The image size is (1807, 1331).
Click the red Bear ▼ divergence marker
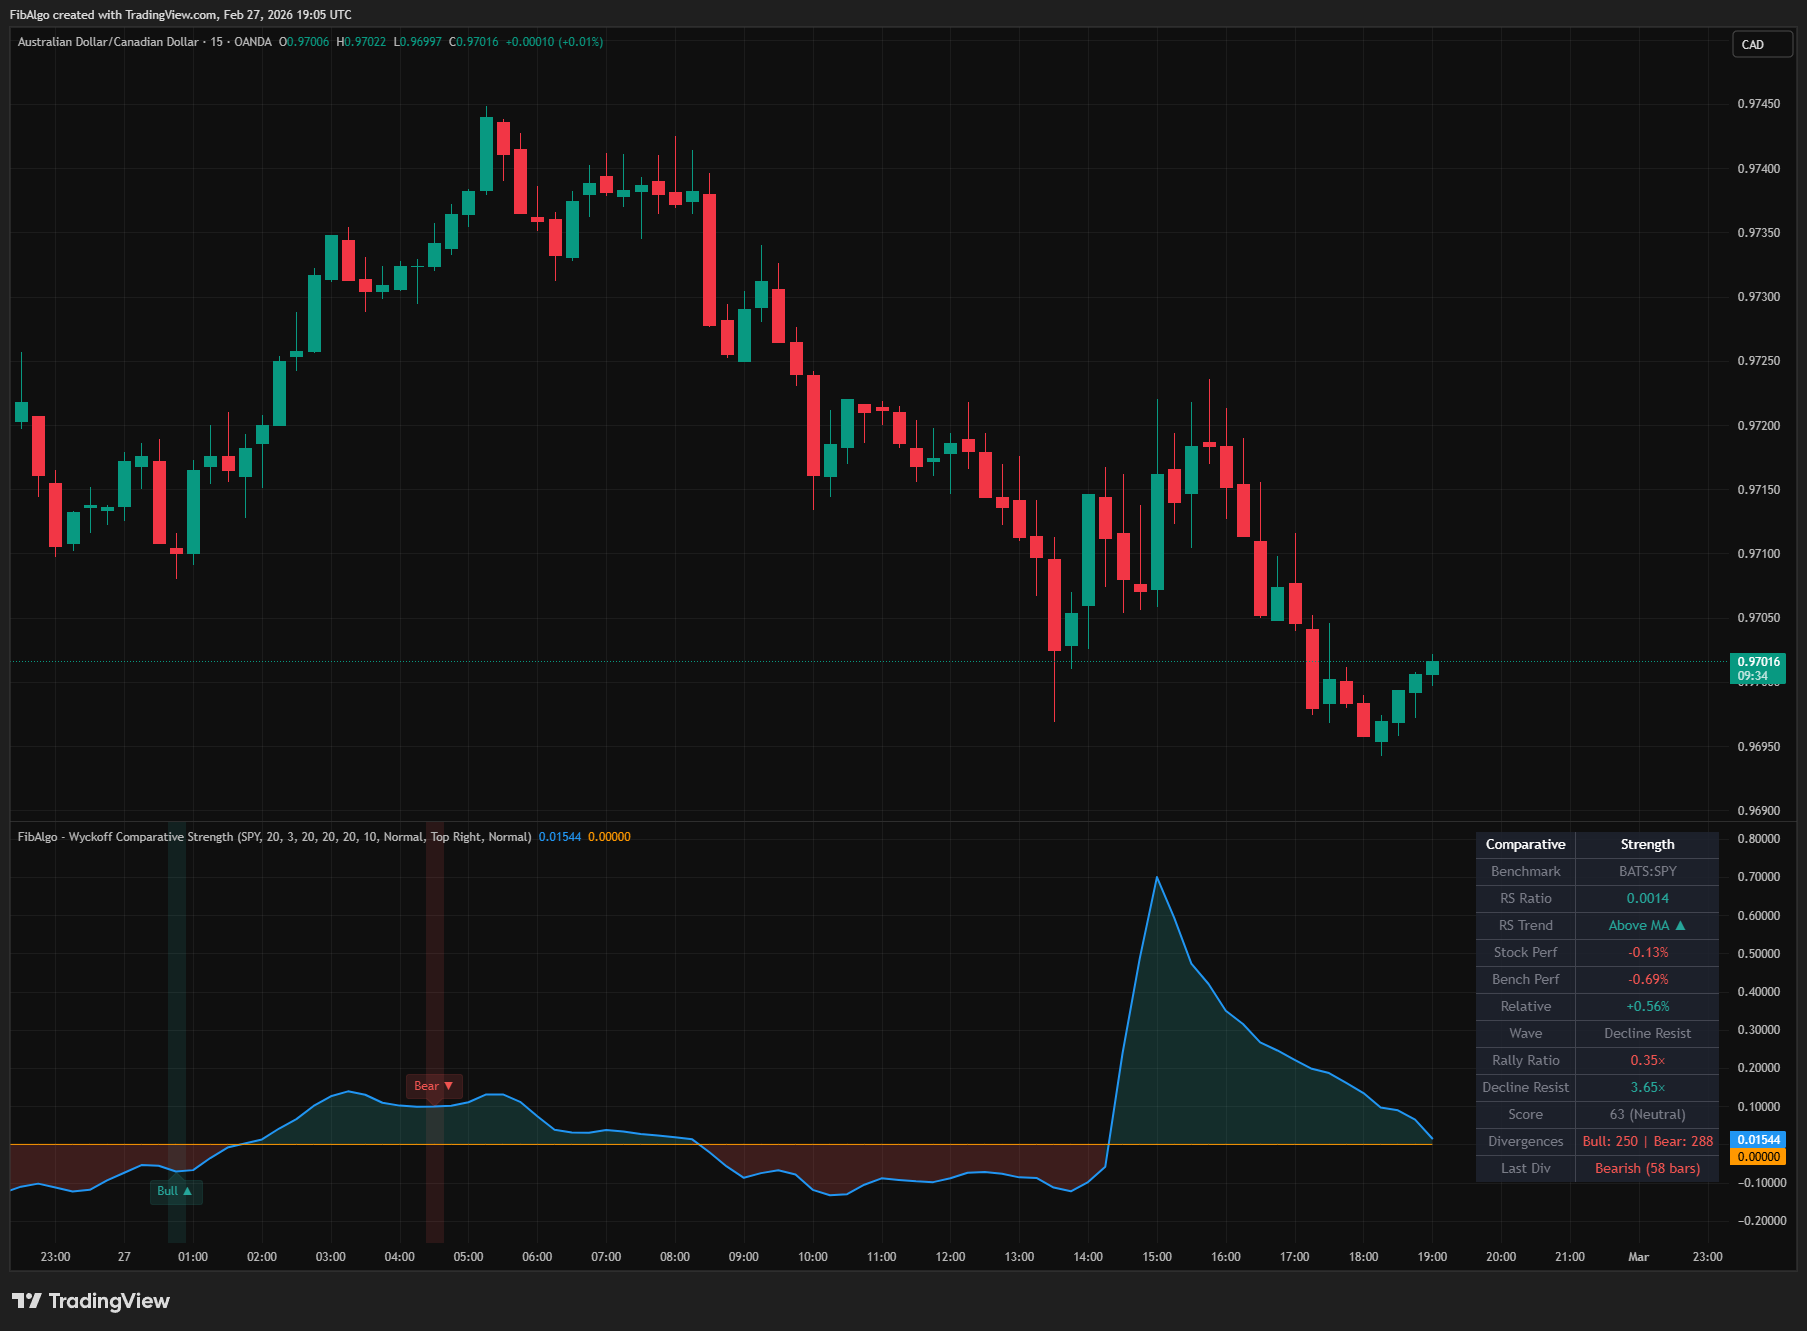coord(434,1086)
